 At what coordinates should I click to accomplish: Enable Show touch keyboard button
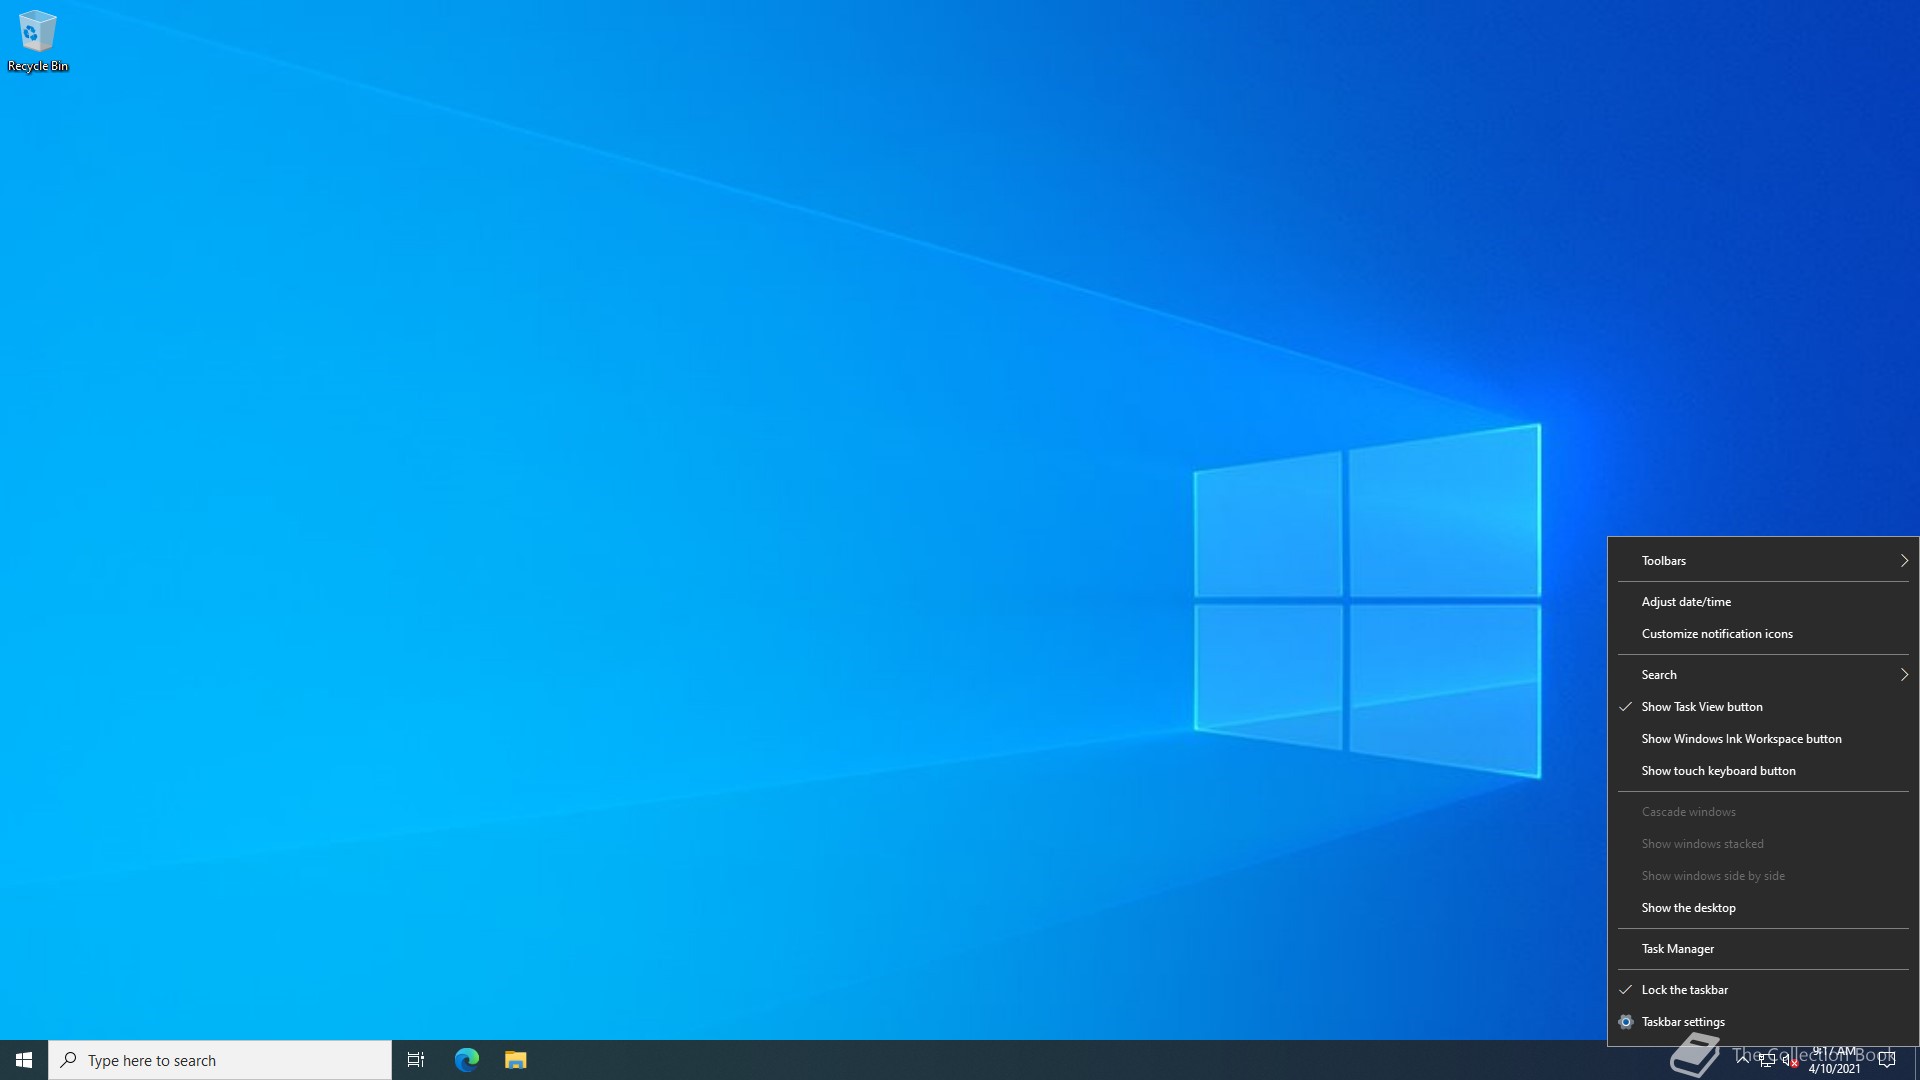(1718, 771)
